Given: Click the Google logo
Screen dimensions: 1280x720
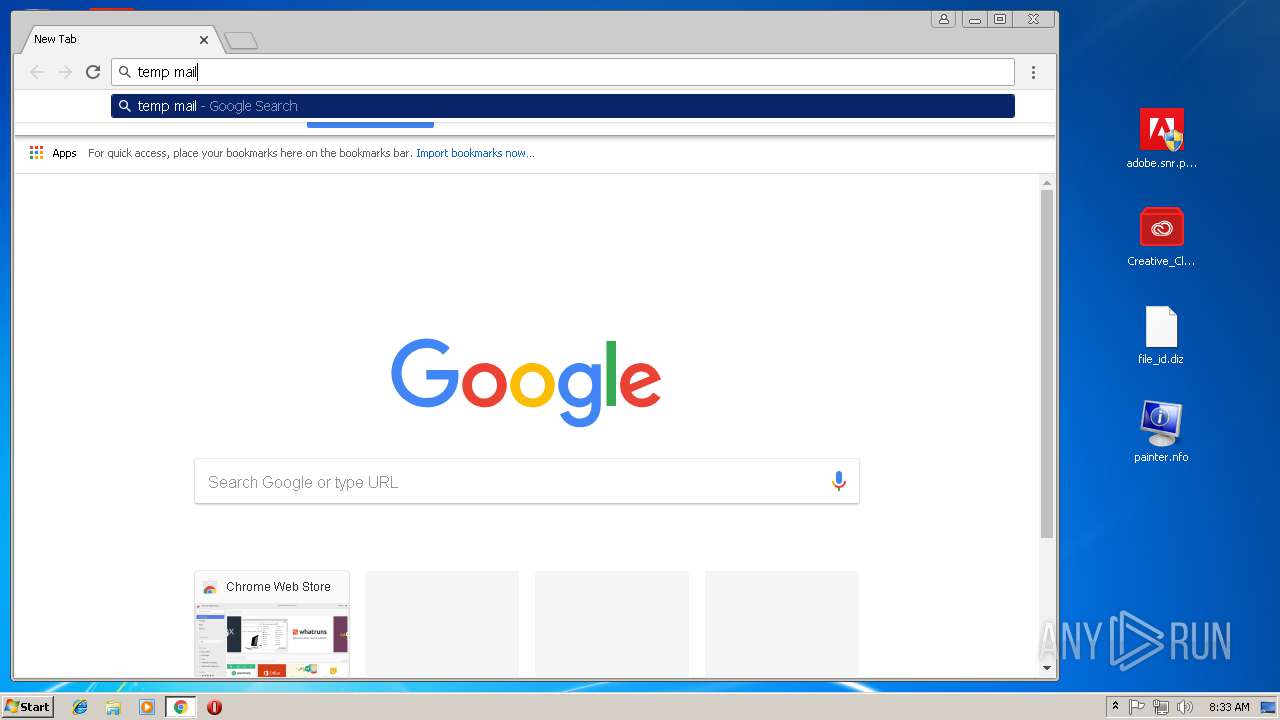Looking at the screenshot, I should coord(526,382).
